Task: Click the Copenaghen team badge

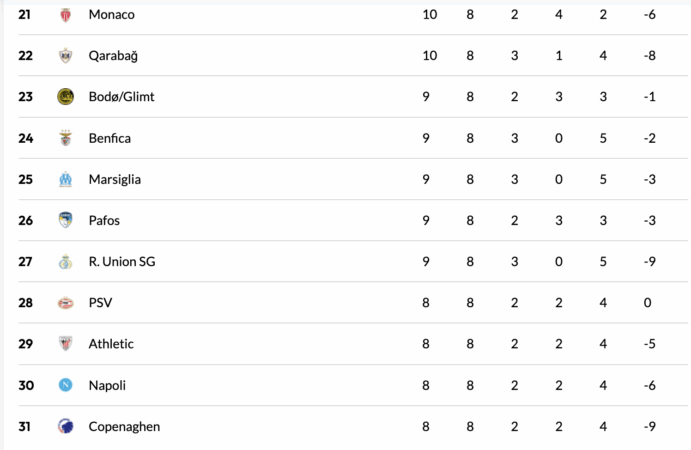Action: point(66,426)
